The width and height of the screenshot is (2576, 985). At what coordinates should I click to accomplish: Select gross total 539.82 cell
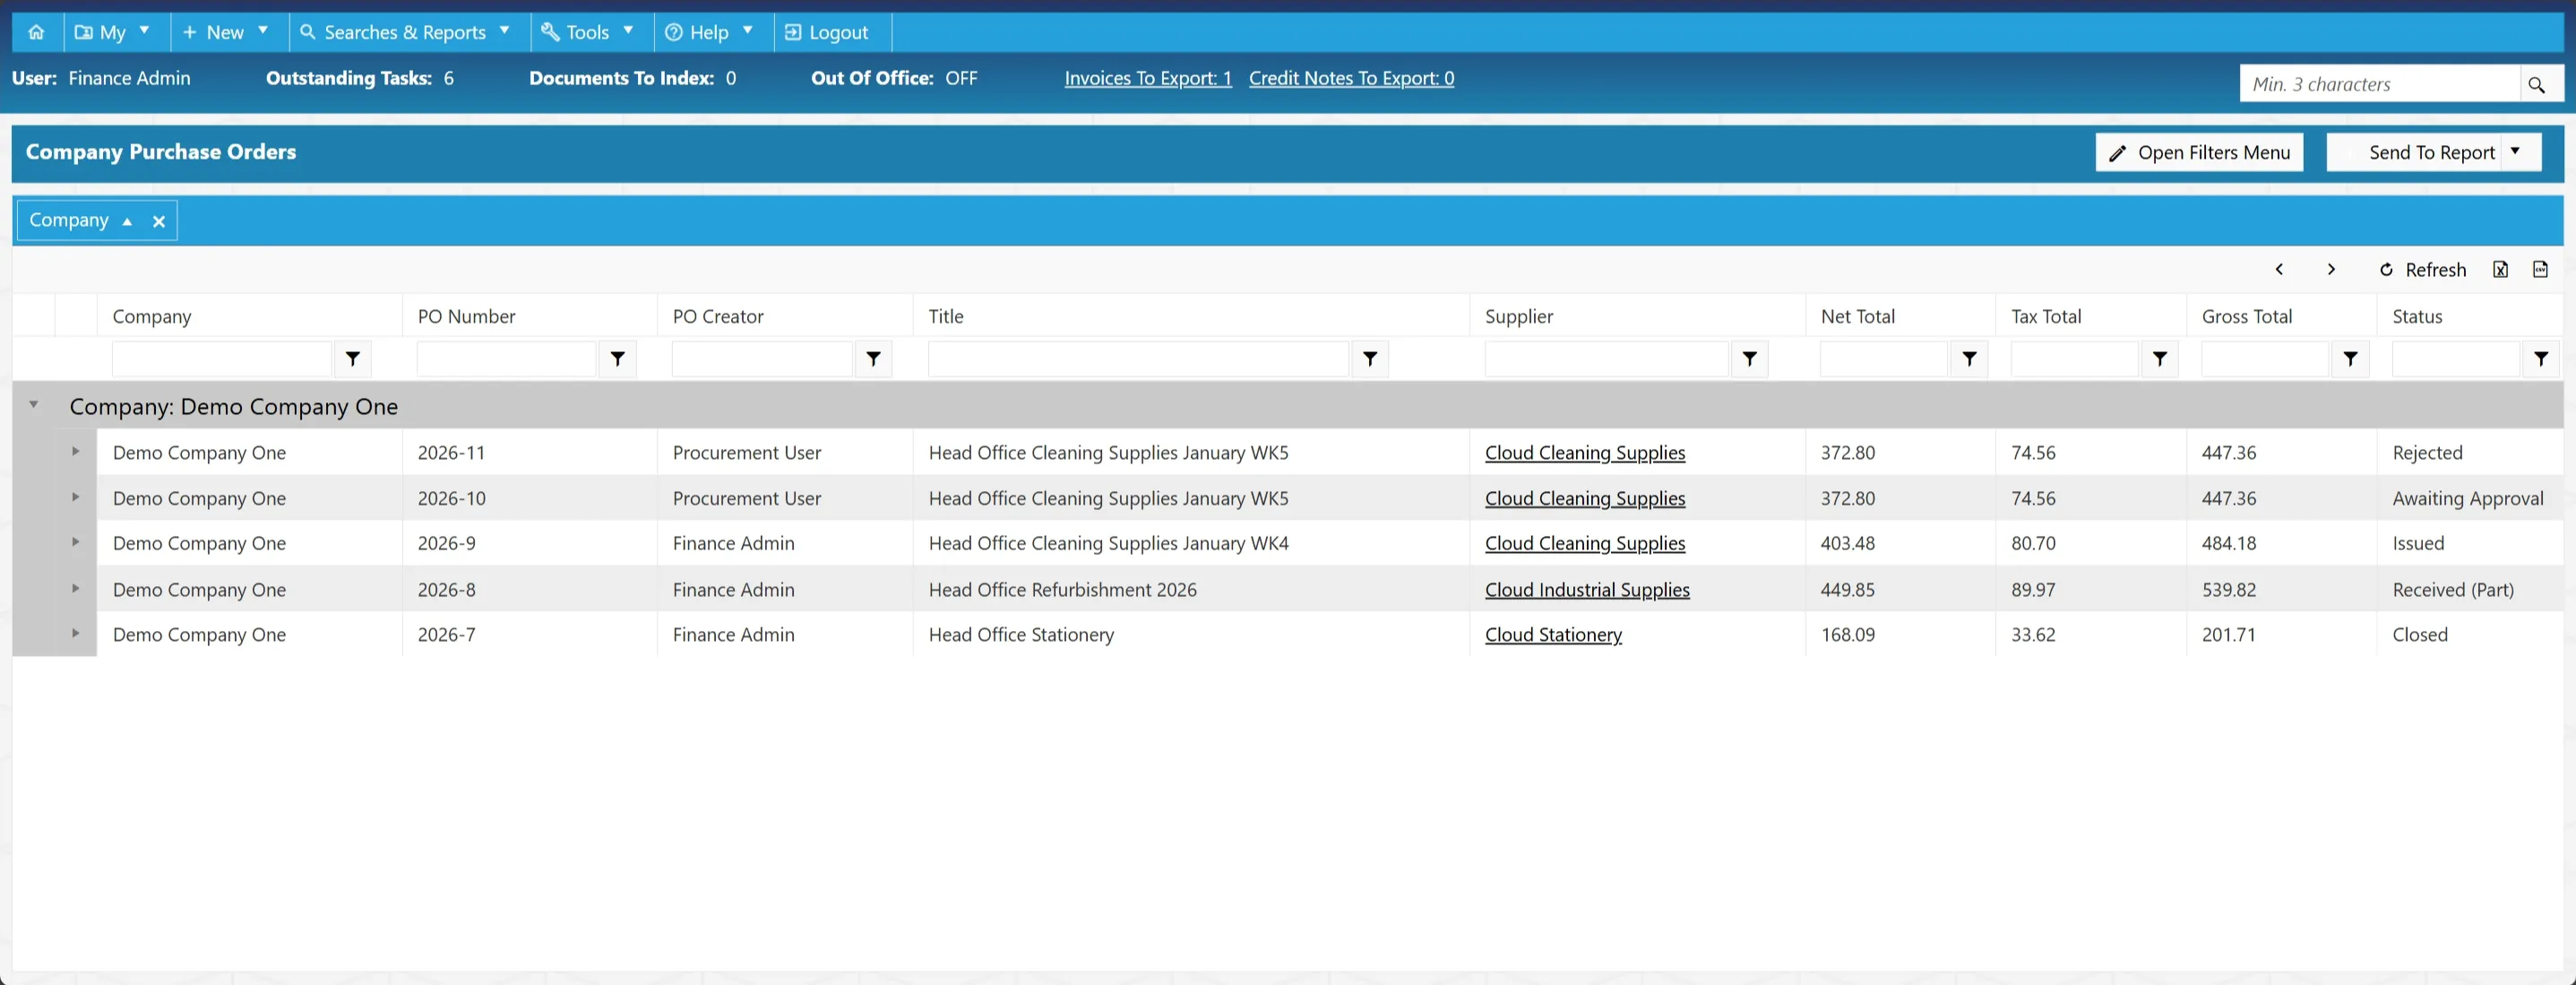click(x=2281, y=589)
